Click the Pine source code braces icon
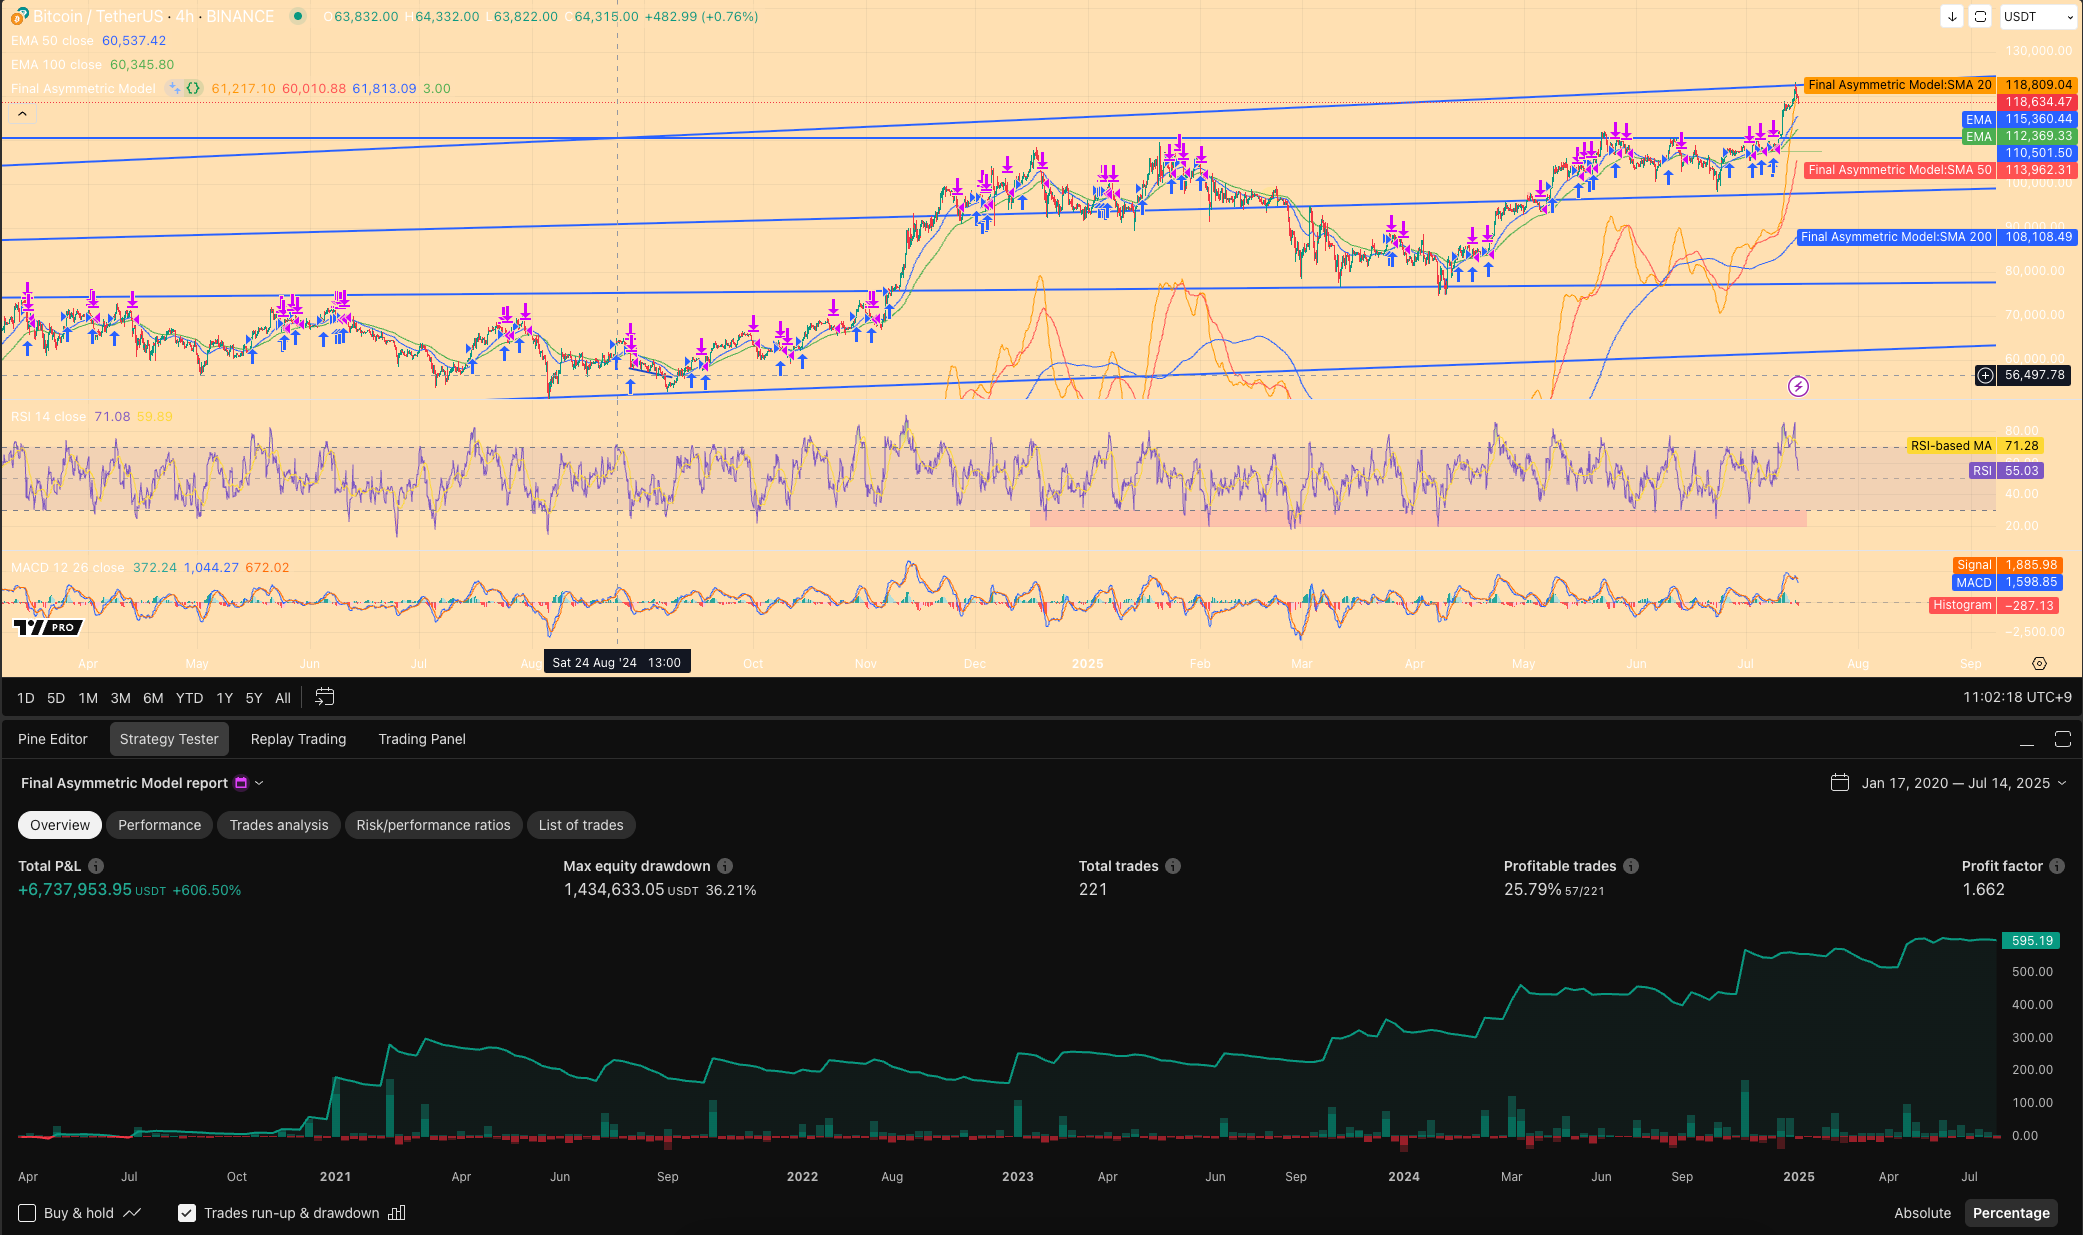Image resolution: width=2083 pixels, height=1235 pixels. (x=193, y=88)
